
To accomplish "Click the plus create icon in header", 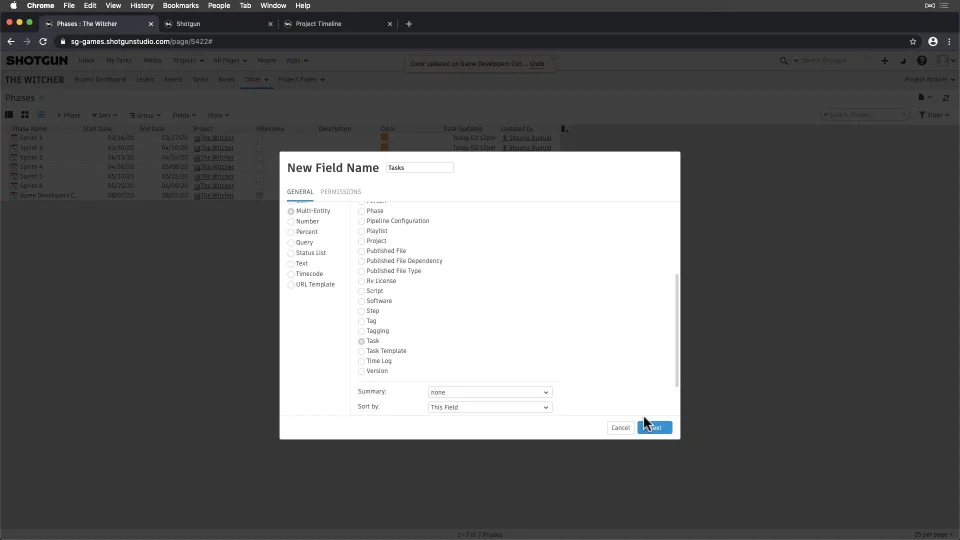I will point(884,61).
